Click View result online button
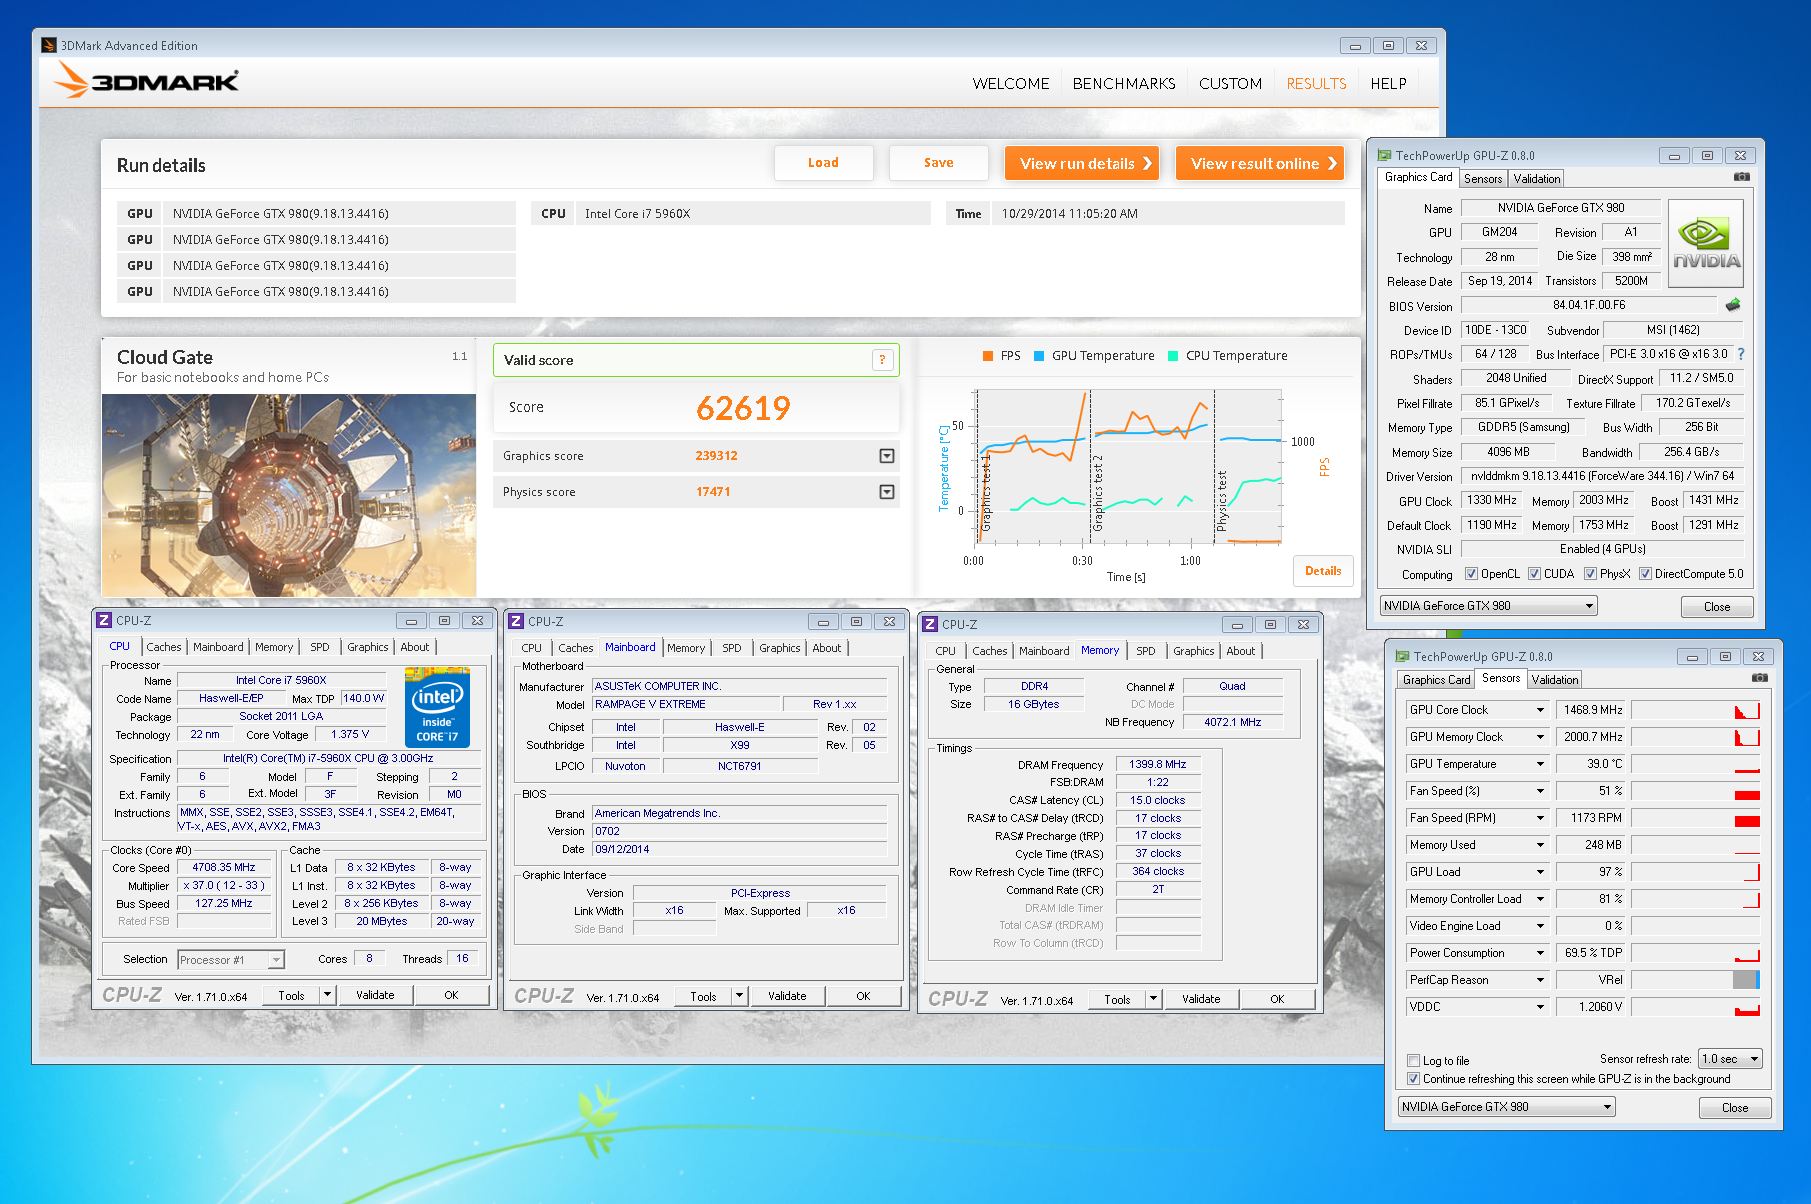The image size is (1811, 1204). click(1260, 163)
